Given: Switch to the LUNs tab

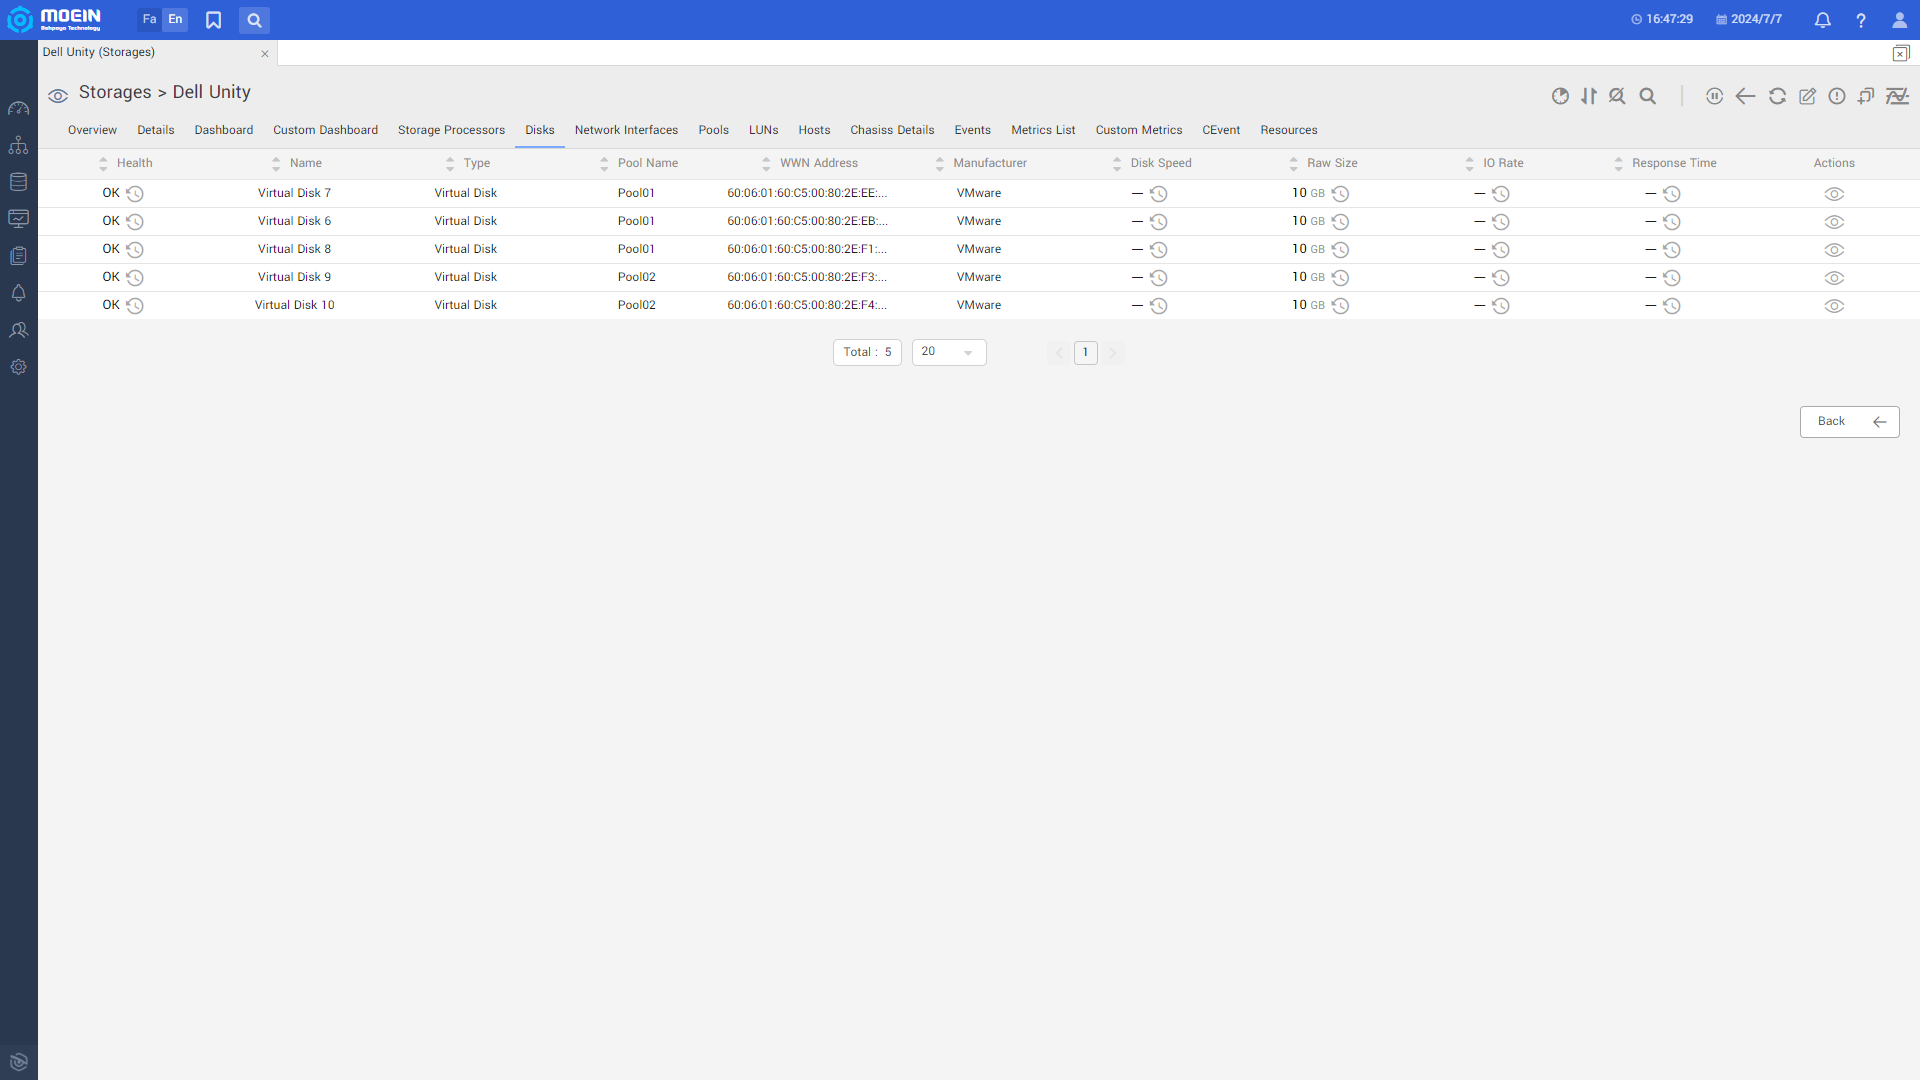Looking at the screenshot, I should coord(763,130).
